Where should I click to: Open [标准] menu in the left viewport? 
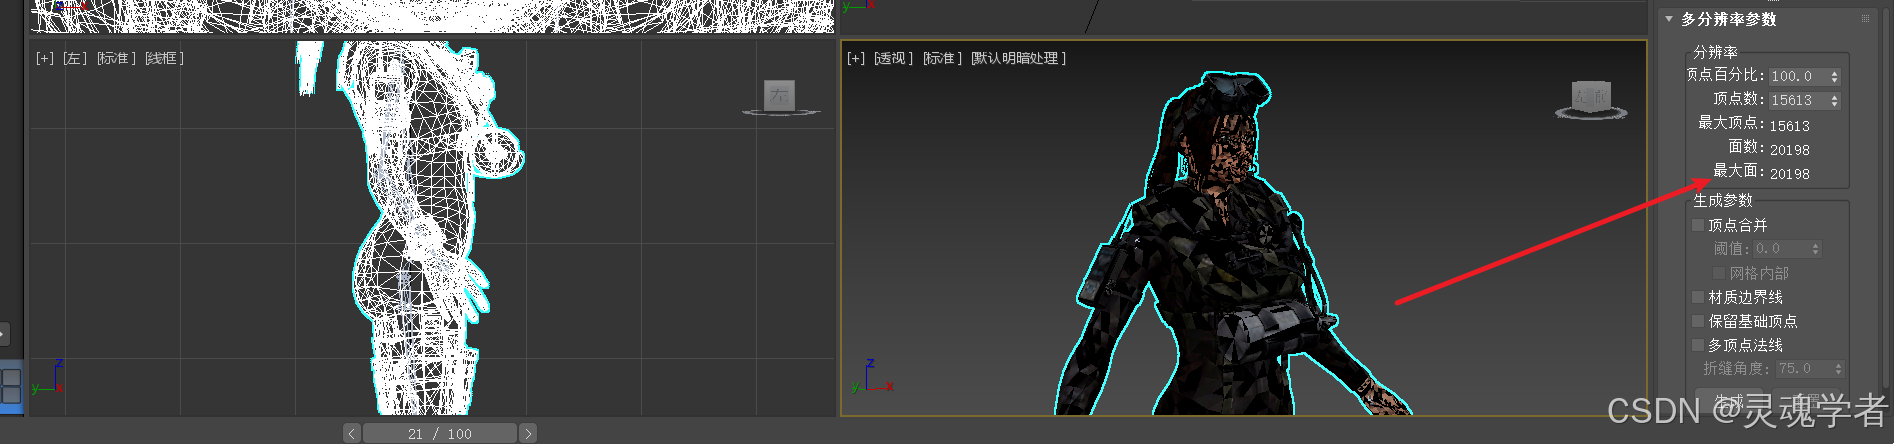tap(116, 58)
